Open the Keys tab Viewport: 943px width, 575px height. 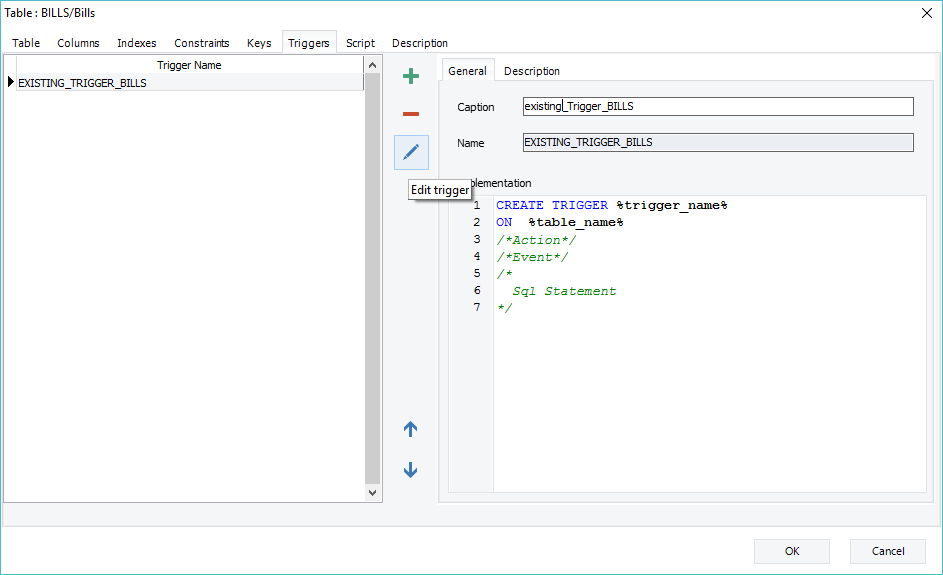coord(259,43)
